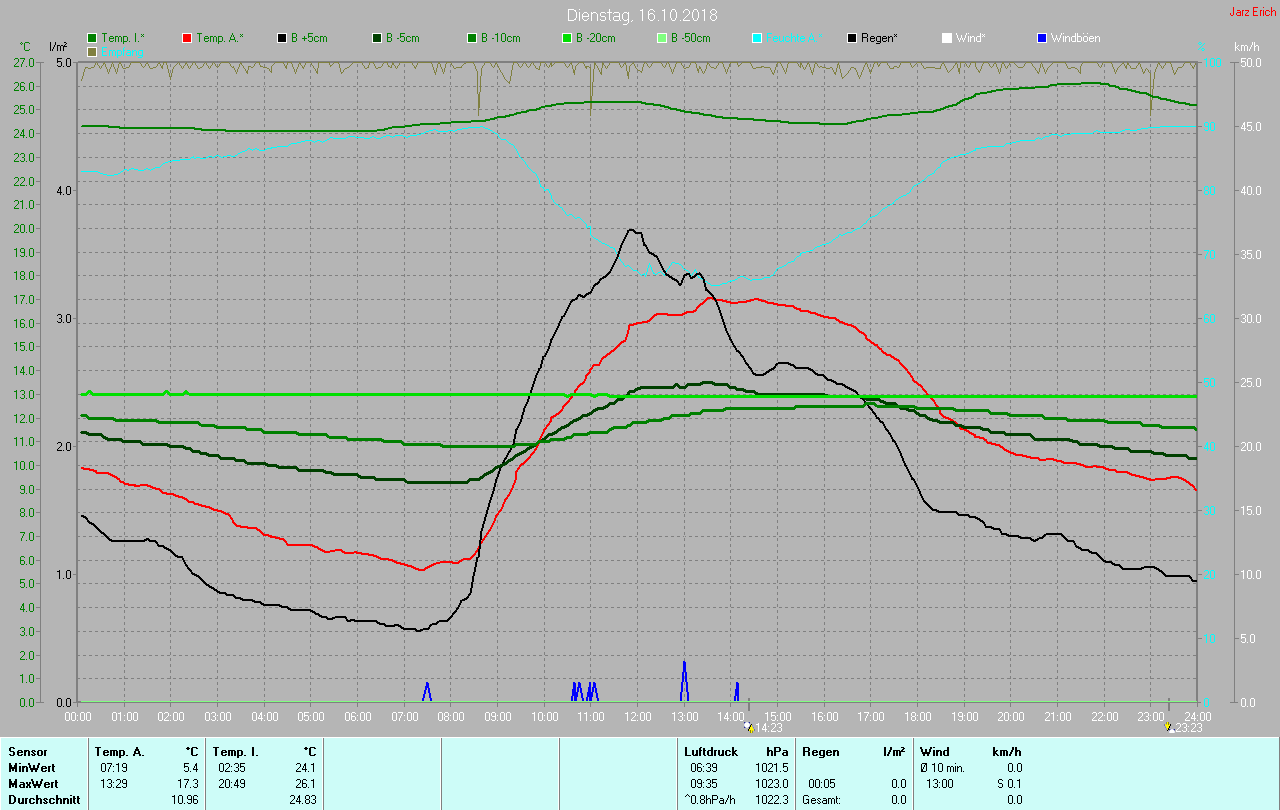Click the MinWert row label

point(30,767)
